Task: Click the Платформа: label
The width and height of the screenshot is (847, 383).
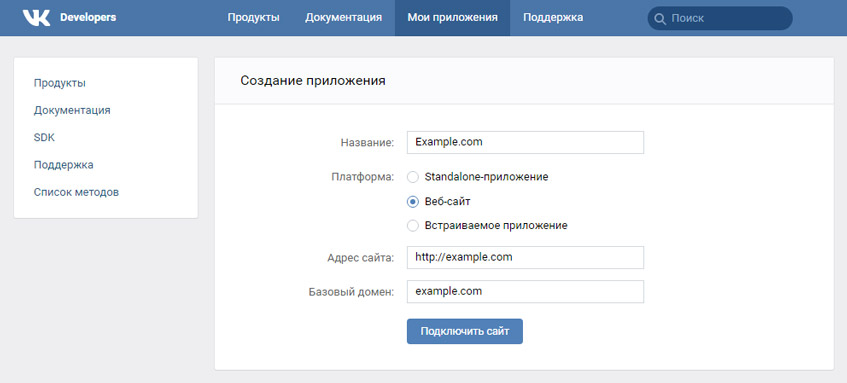Action: point(362,177)
